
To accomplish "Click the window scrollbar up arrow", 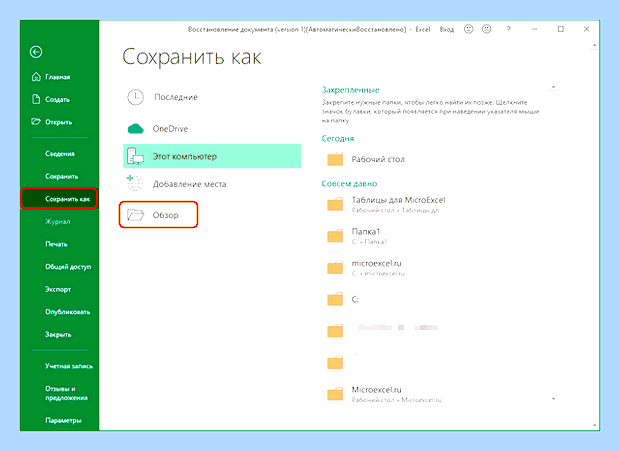I will [x=594, y=45].
